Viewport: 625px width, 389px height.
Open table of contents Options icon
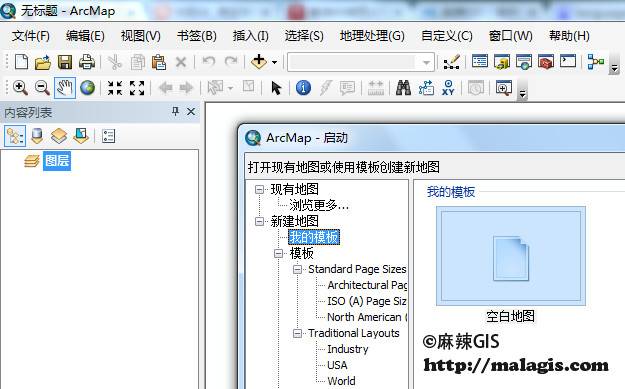coord(108,136)
